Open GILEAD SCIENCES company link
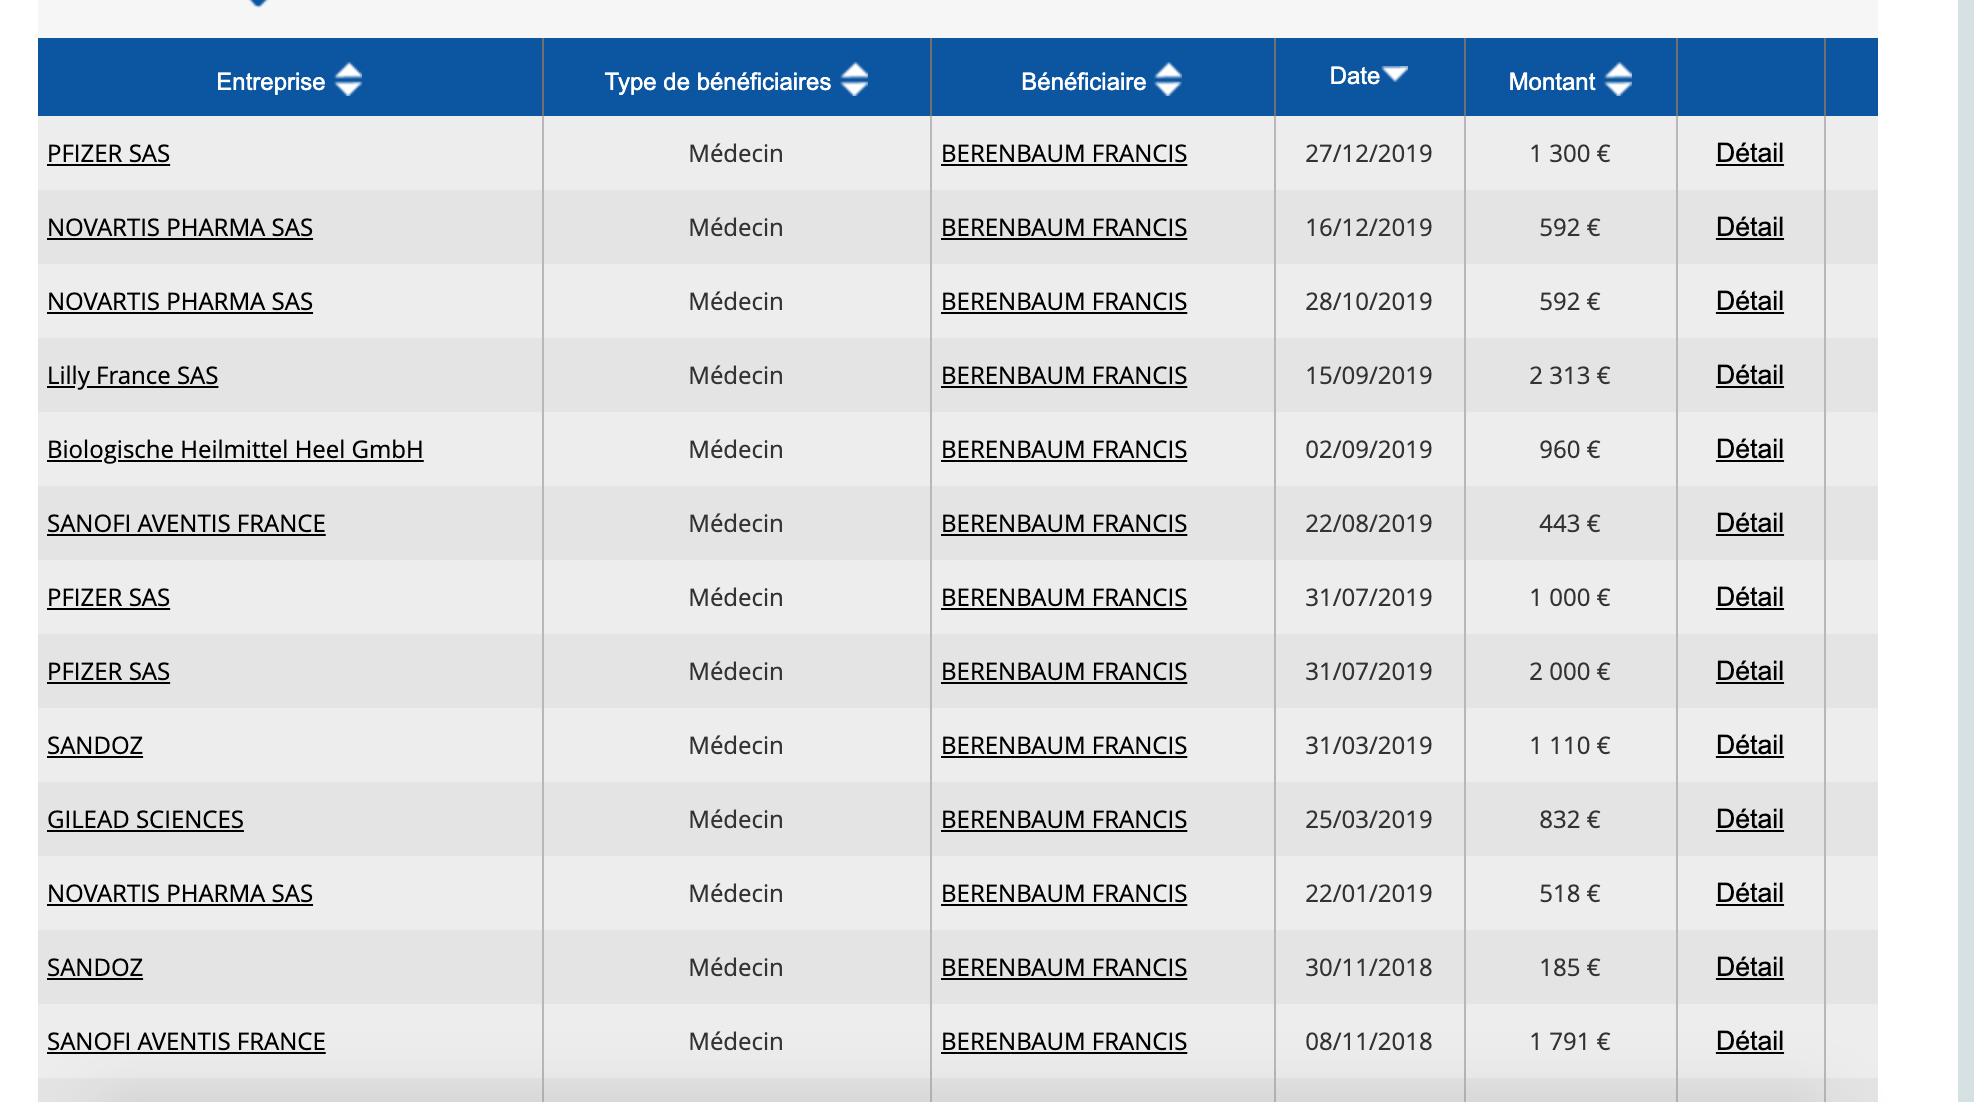Screen dimensions: 1974x1102 145,820
